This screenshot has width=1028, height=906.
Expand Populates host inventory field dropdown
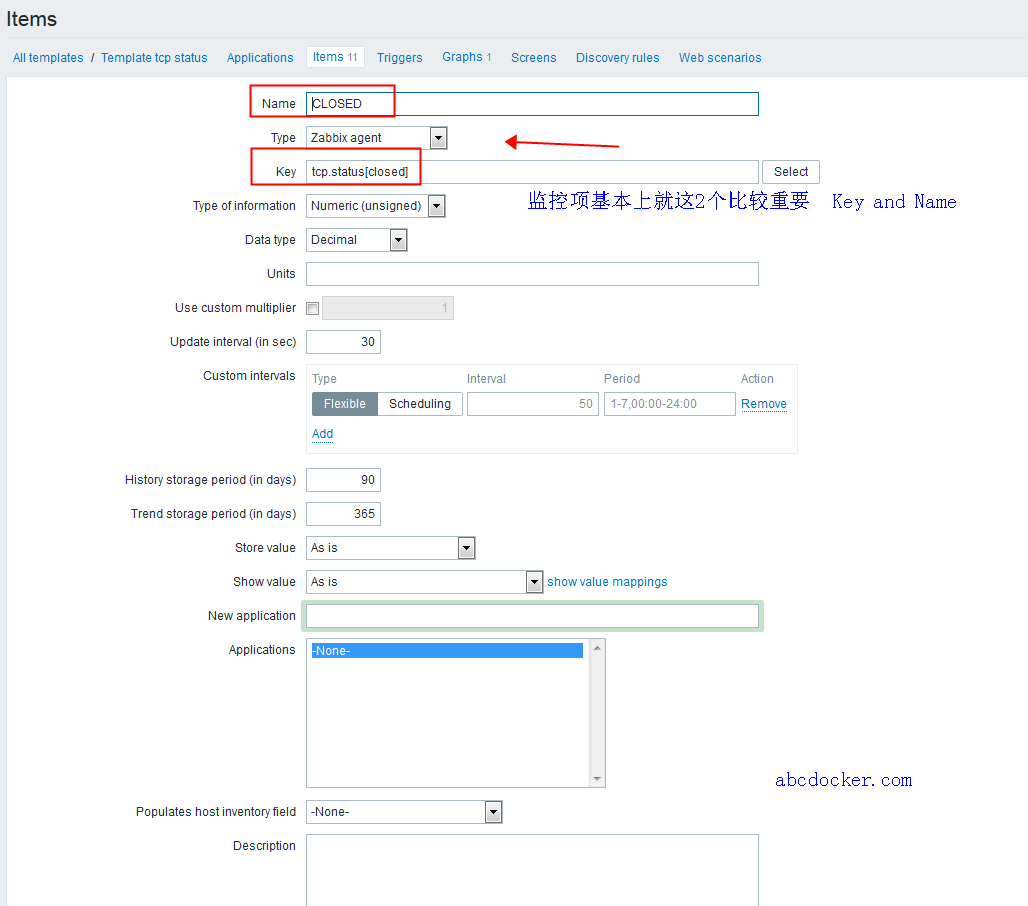tap(404, 812)
